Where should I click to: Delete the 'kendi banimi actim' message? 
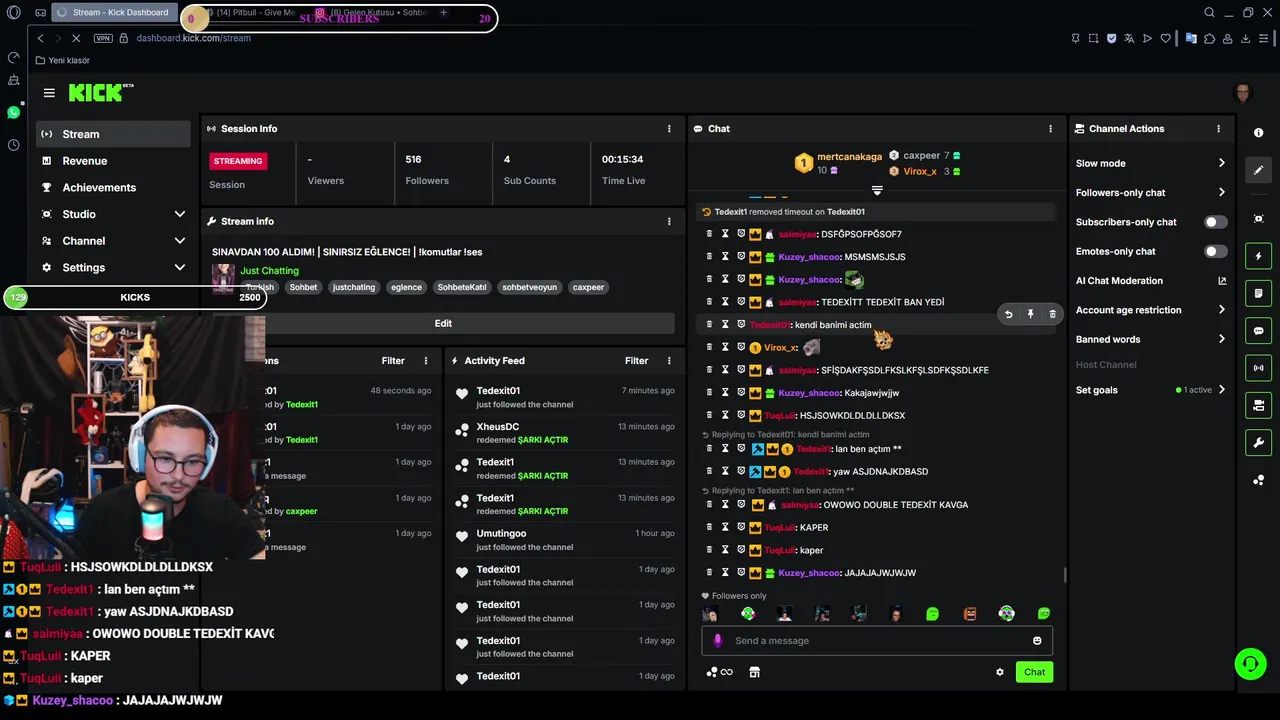(1052, 314)
